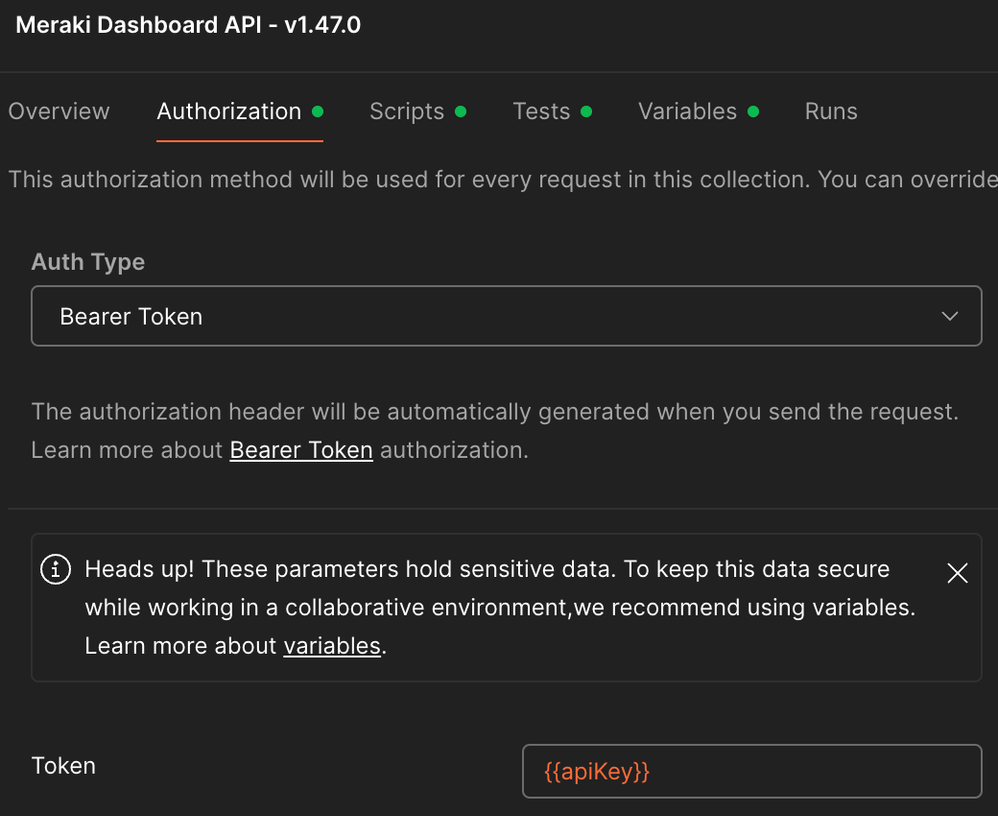Screen dimensions: 998x816
Task: Open the Runs tab
Action: coord(830,111)
